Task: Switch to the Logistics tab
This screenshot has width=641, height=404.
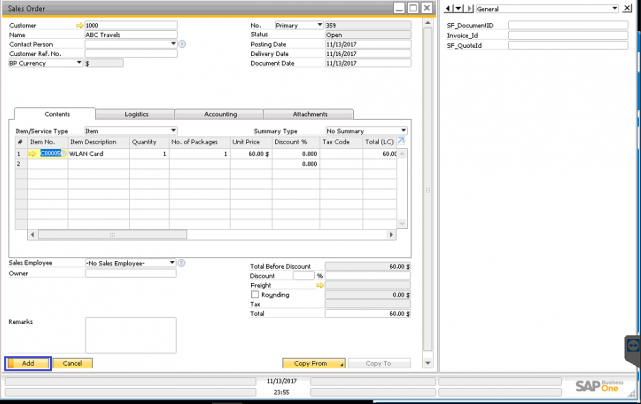Action: tap(136, 114)
